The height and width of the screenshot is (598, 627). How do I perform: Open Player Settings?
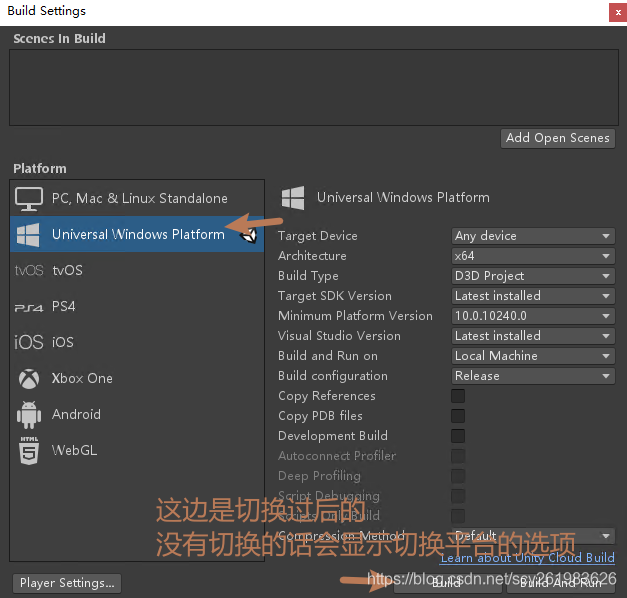click(x=67, y=583)
